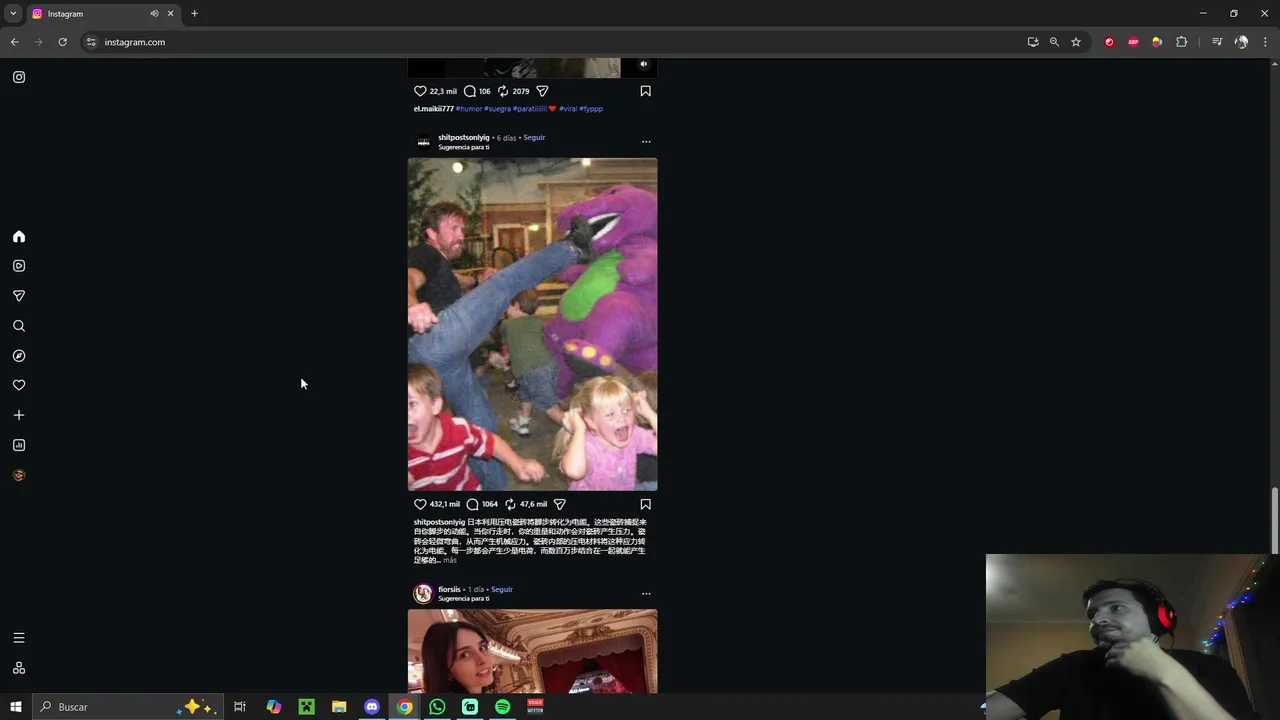
Task: Open Discord from the taskbar
Action: pos(372,707)
